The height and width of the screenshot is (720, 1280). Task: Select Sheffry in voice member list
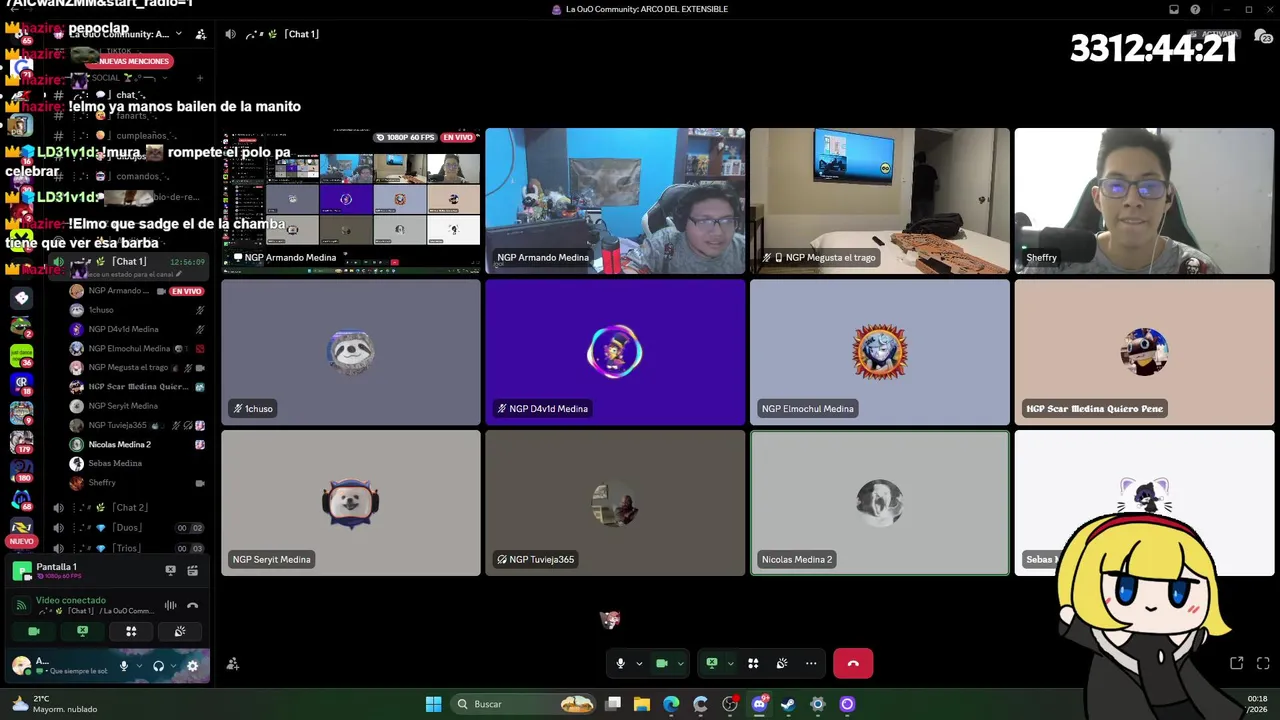(136, 482)
